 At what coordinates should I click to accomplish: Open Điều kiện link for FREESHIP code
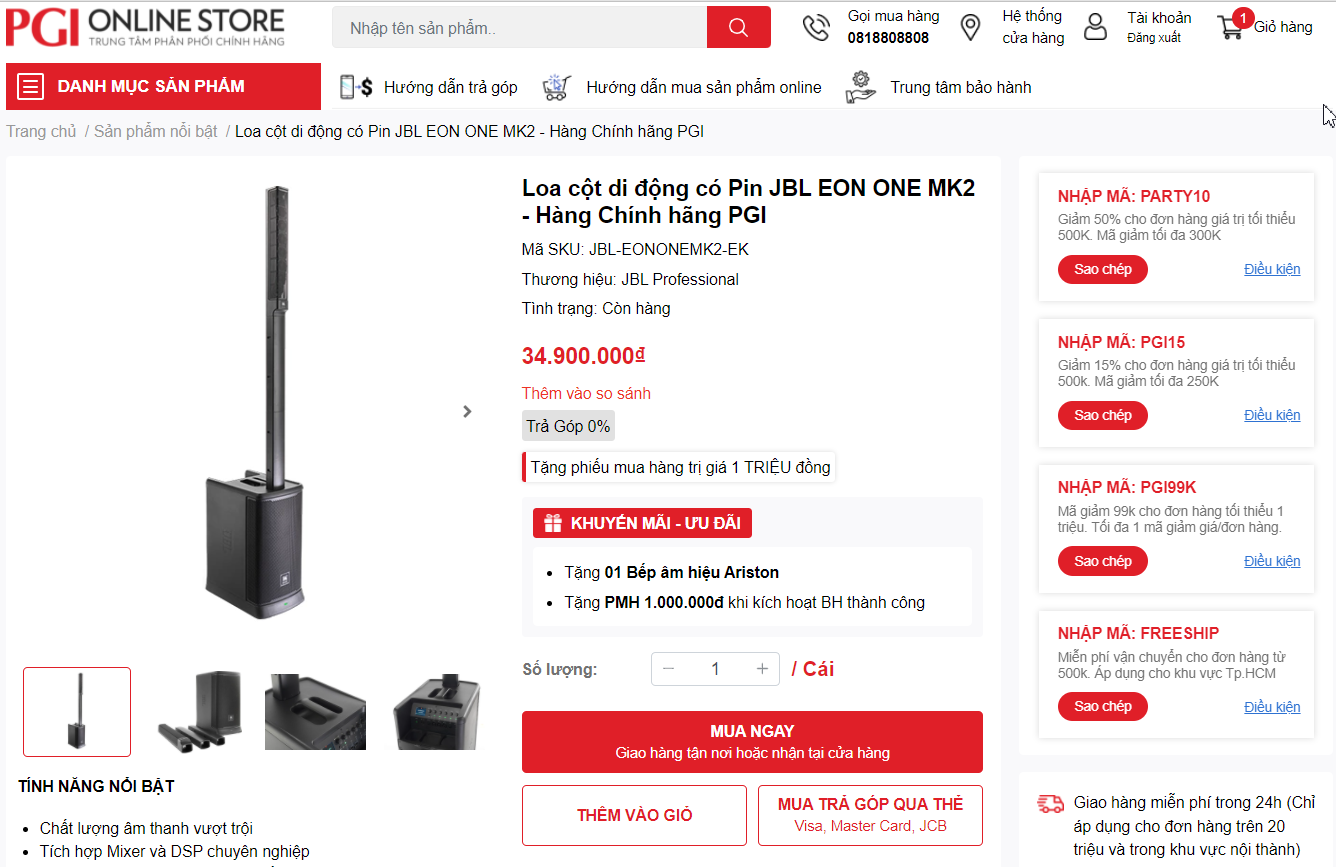pyautogui.click(x=1272, y=707)
